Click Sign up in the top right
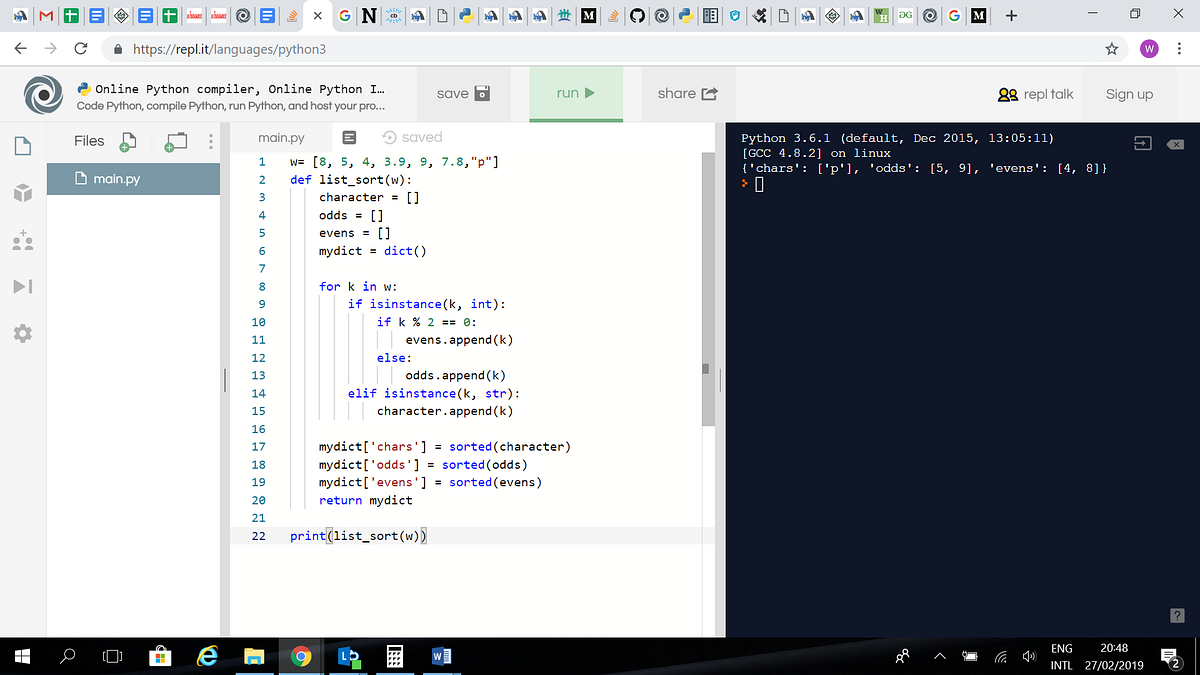 (1129, 94)
